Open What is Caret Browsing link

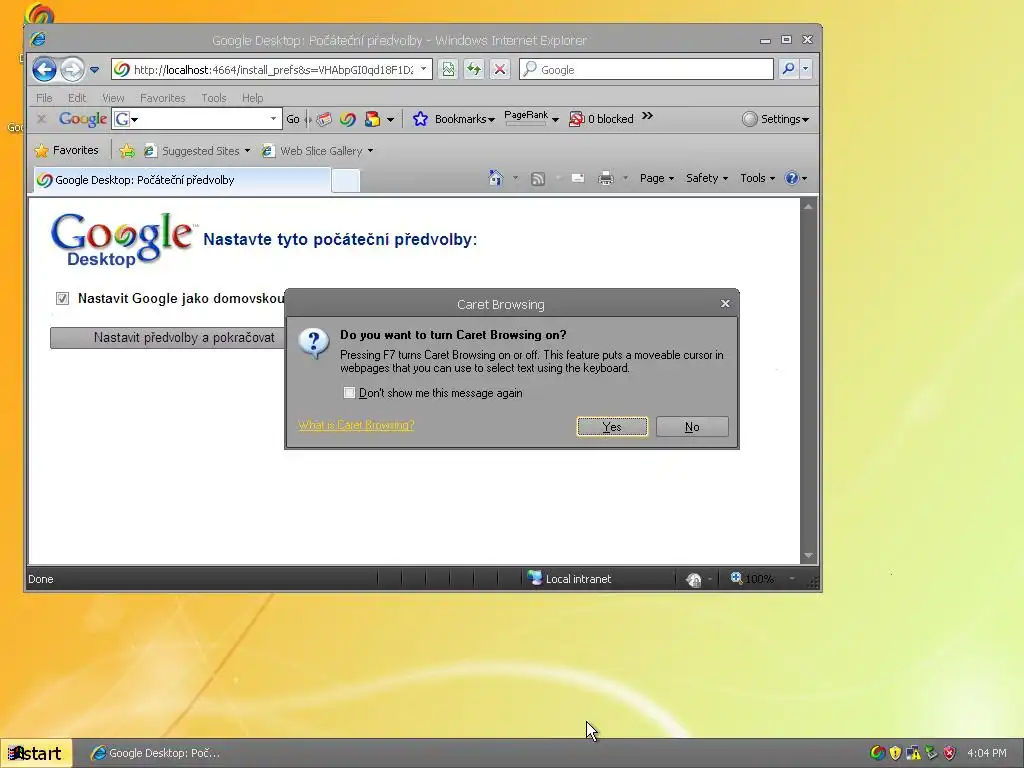click(x=357, y=425)
